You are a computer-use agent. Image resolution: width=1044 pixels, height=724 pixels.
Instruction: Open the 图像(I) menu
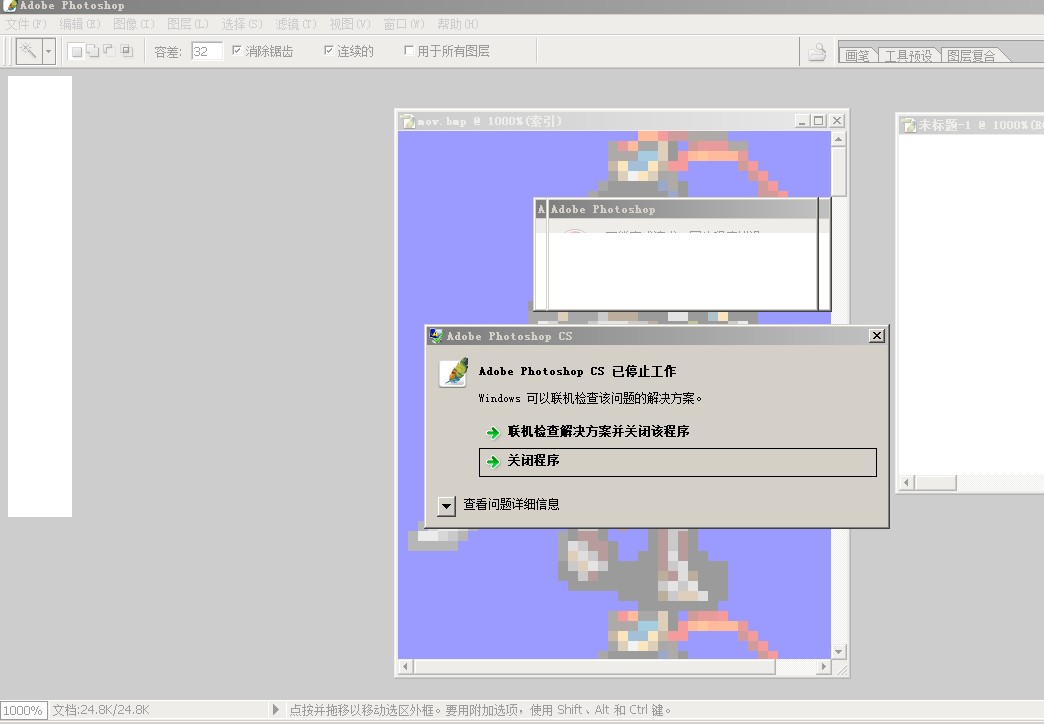click(x=134, y=24)
